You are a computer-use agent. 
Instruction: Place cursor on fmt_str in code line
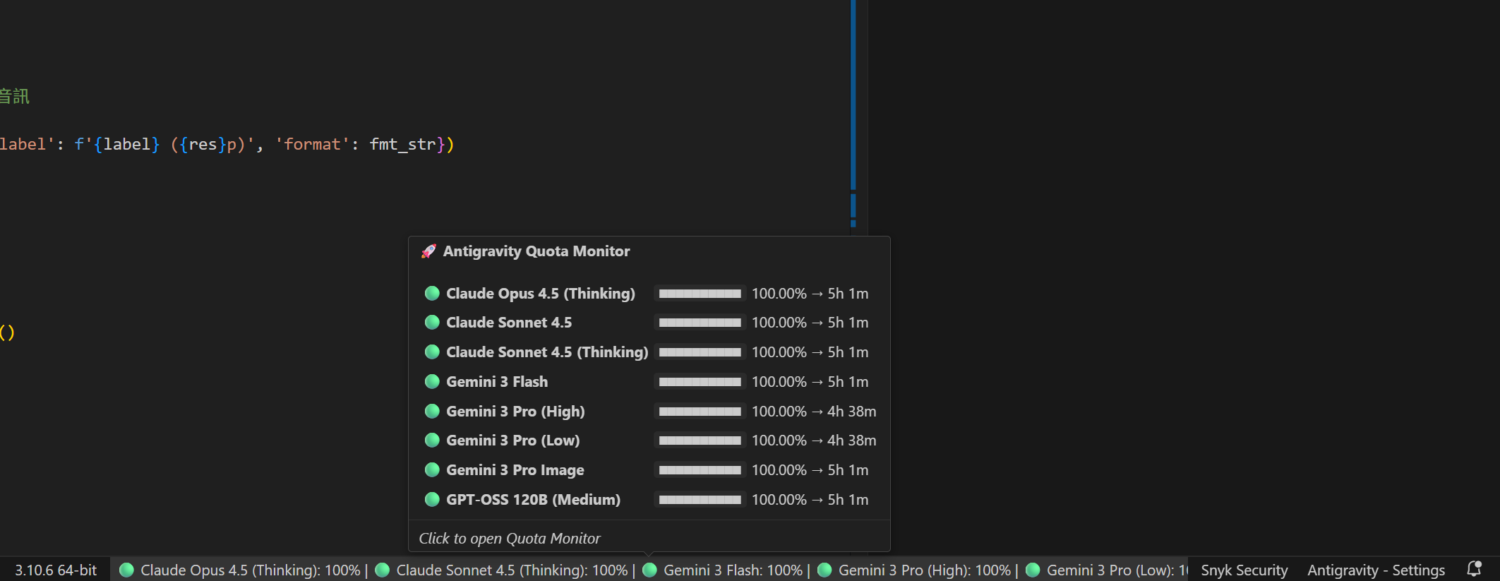403,145
